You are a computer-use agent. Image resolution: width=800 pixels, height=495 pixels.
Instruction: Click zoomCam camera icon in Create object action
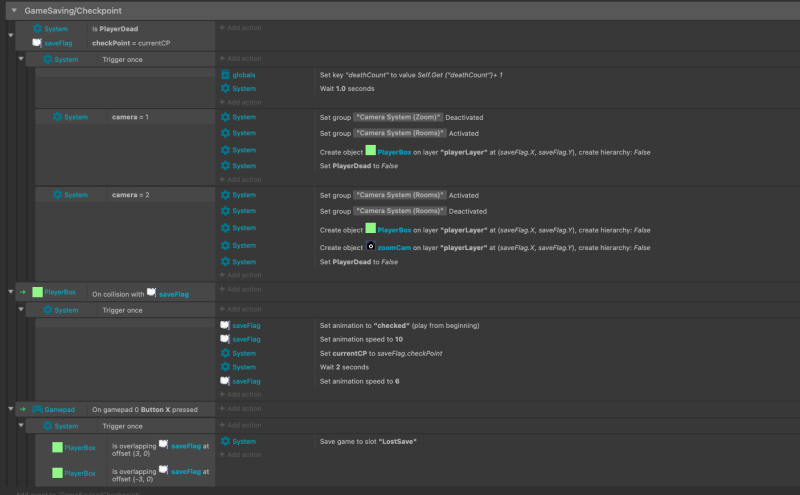point(371,246)
